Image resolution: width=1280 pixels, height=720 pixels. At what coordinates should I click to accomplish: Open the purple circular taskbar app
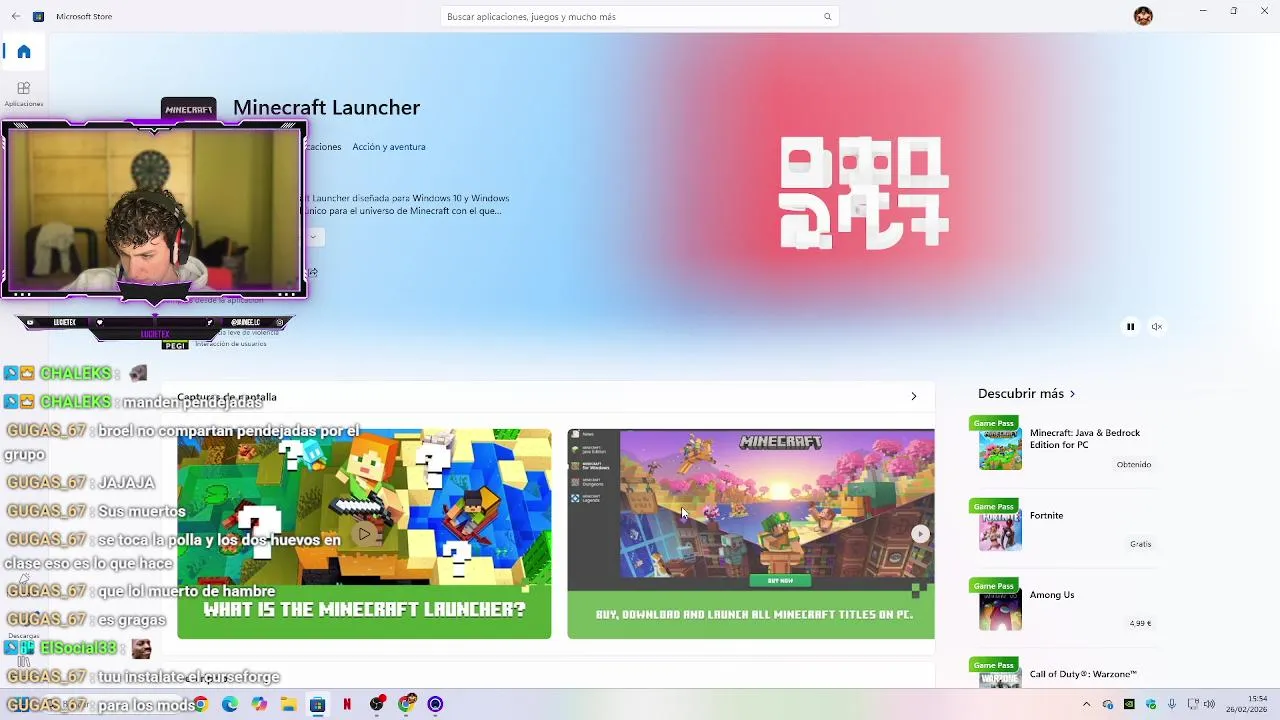pos(435,704)
